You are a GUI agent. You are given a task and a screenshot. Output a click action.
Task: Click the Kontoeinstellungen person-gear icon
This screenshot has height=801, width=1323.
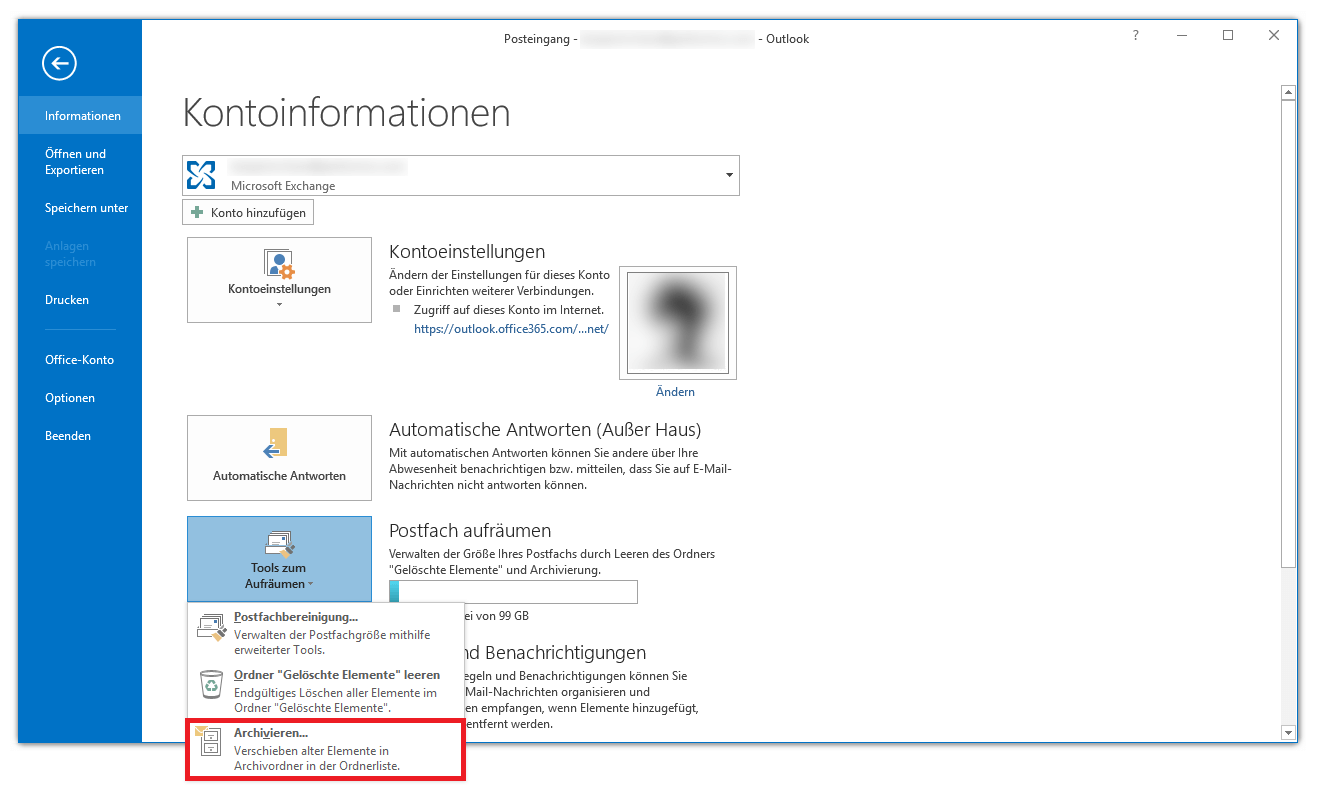(279, 265)
